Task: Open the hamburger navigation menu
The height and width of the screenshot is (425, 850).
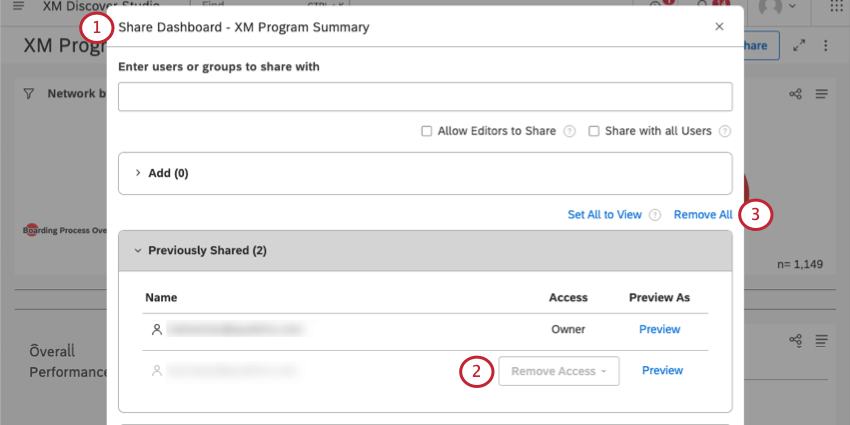Action: (x=18, y=6)
